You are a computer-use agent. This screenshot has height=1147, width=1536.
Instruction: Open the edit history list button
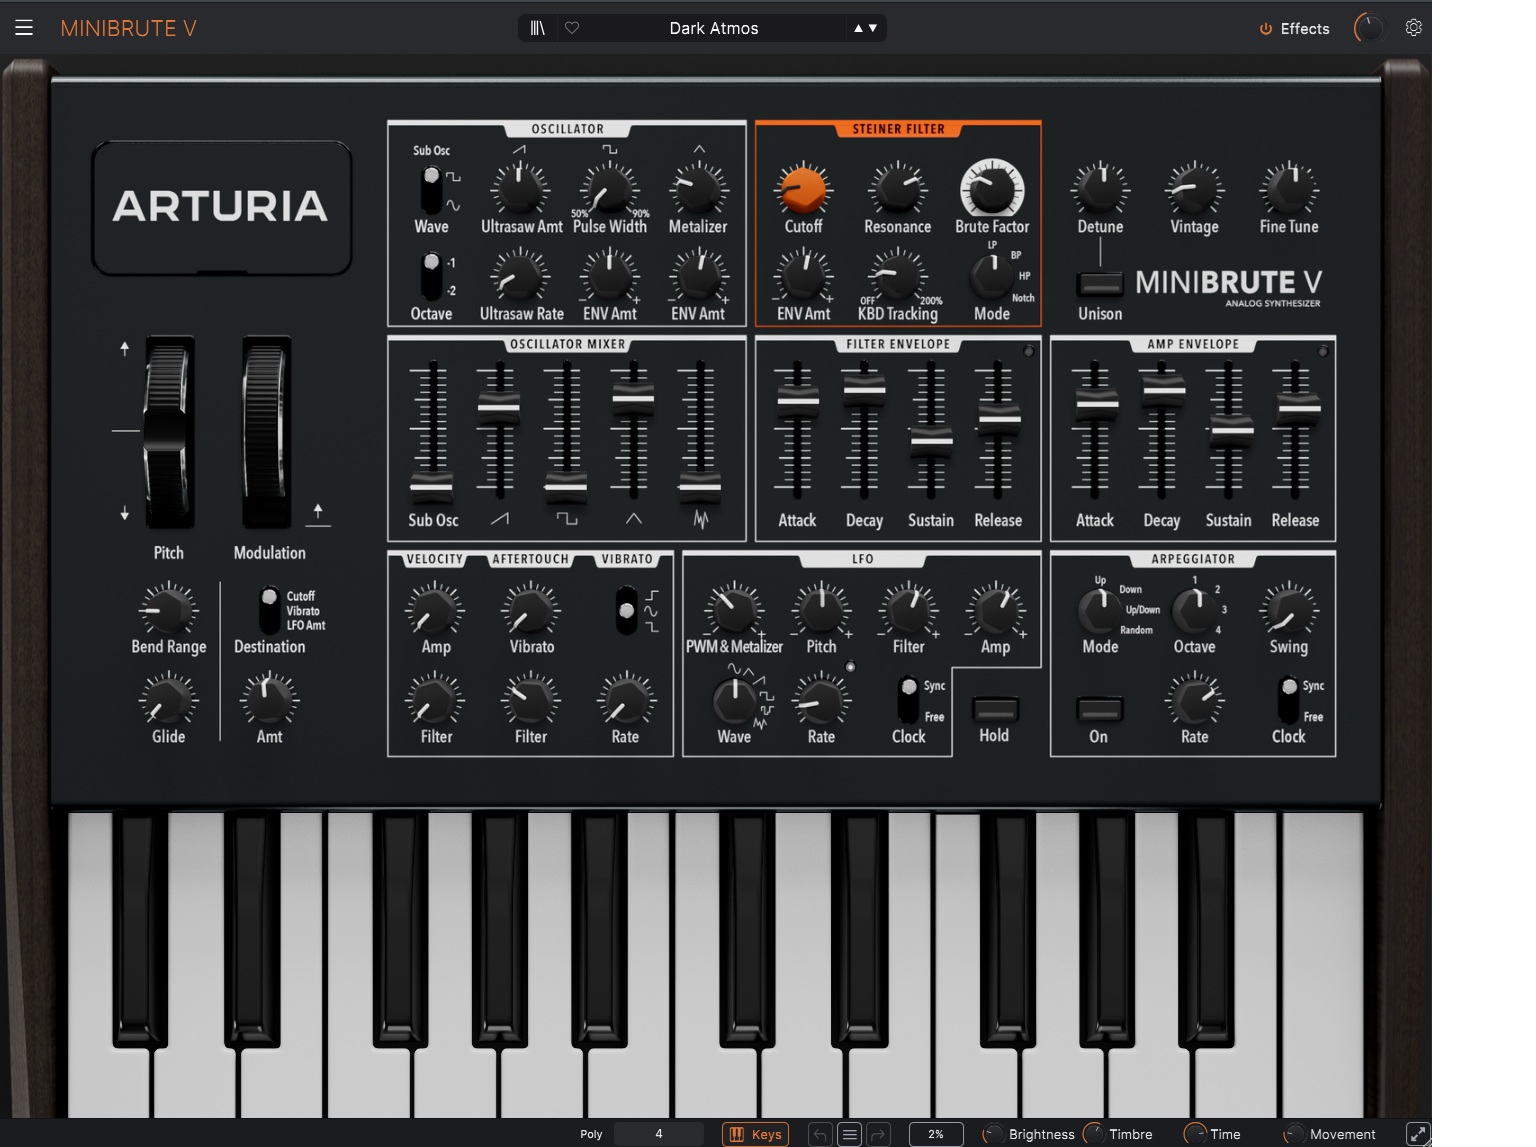tap(849, 1134)
